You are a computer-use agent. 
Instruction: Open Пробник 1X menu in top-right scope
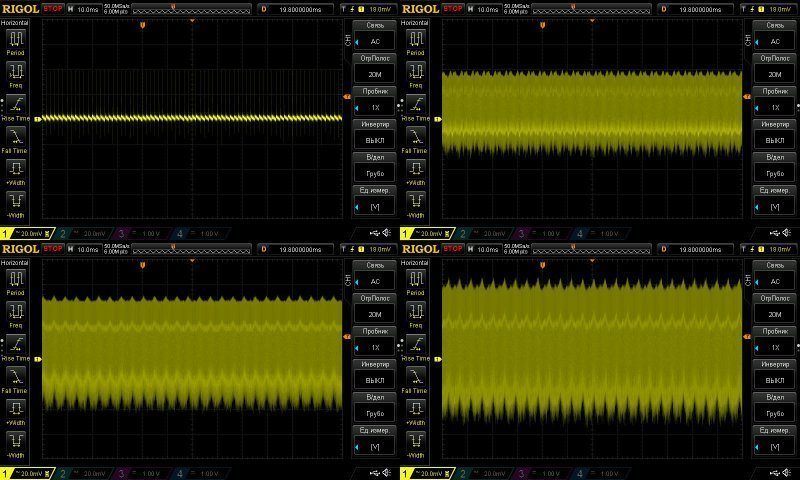tap(774, 102)
